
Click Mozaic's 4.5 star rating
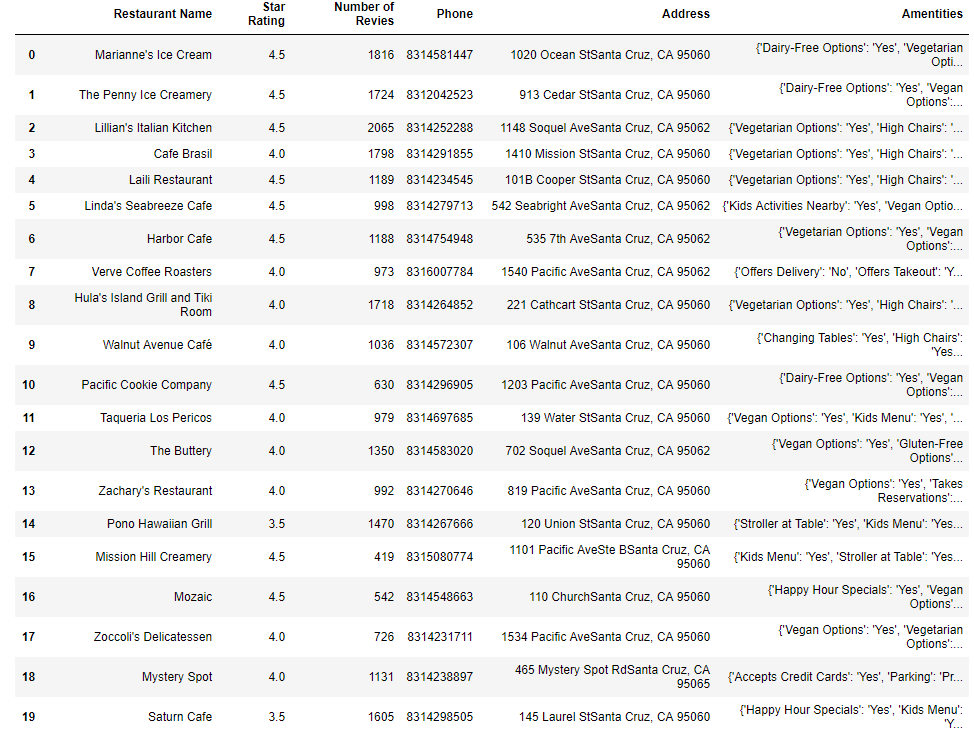(277, 597)
